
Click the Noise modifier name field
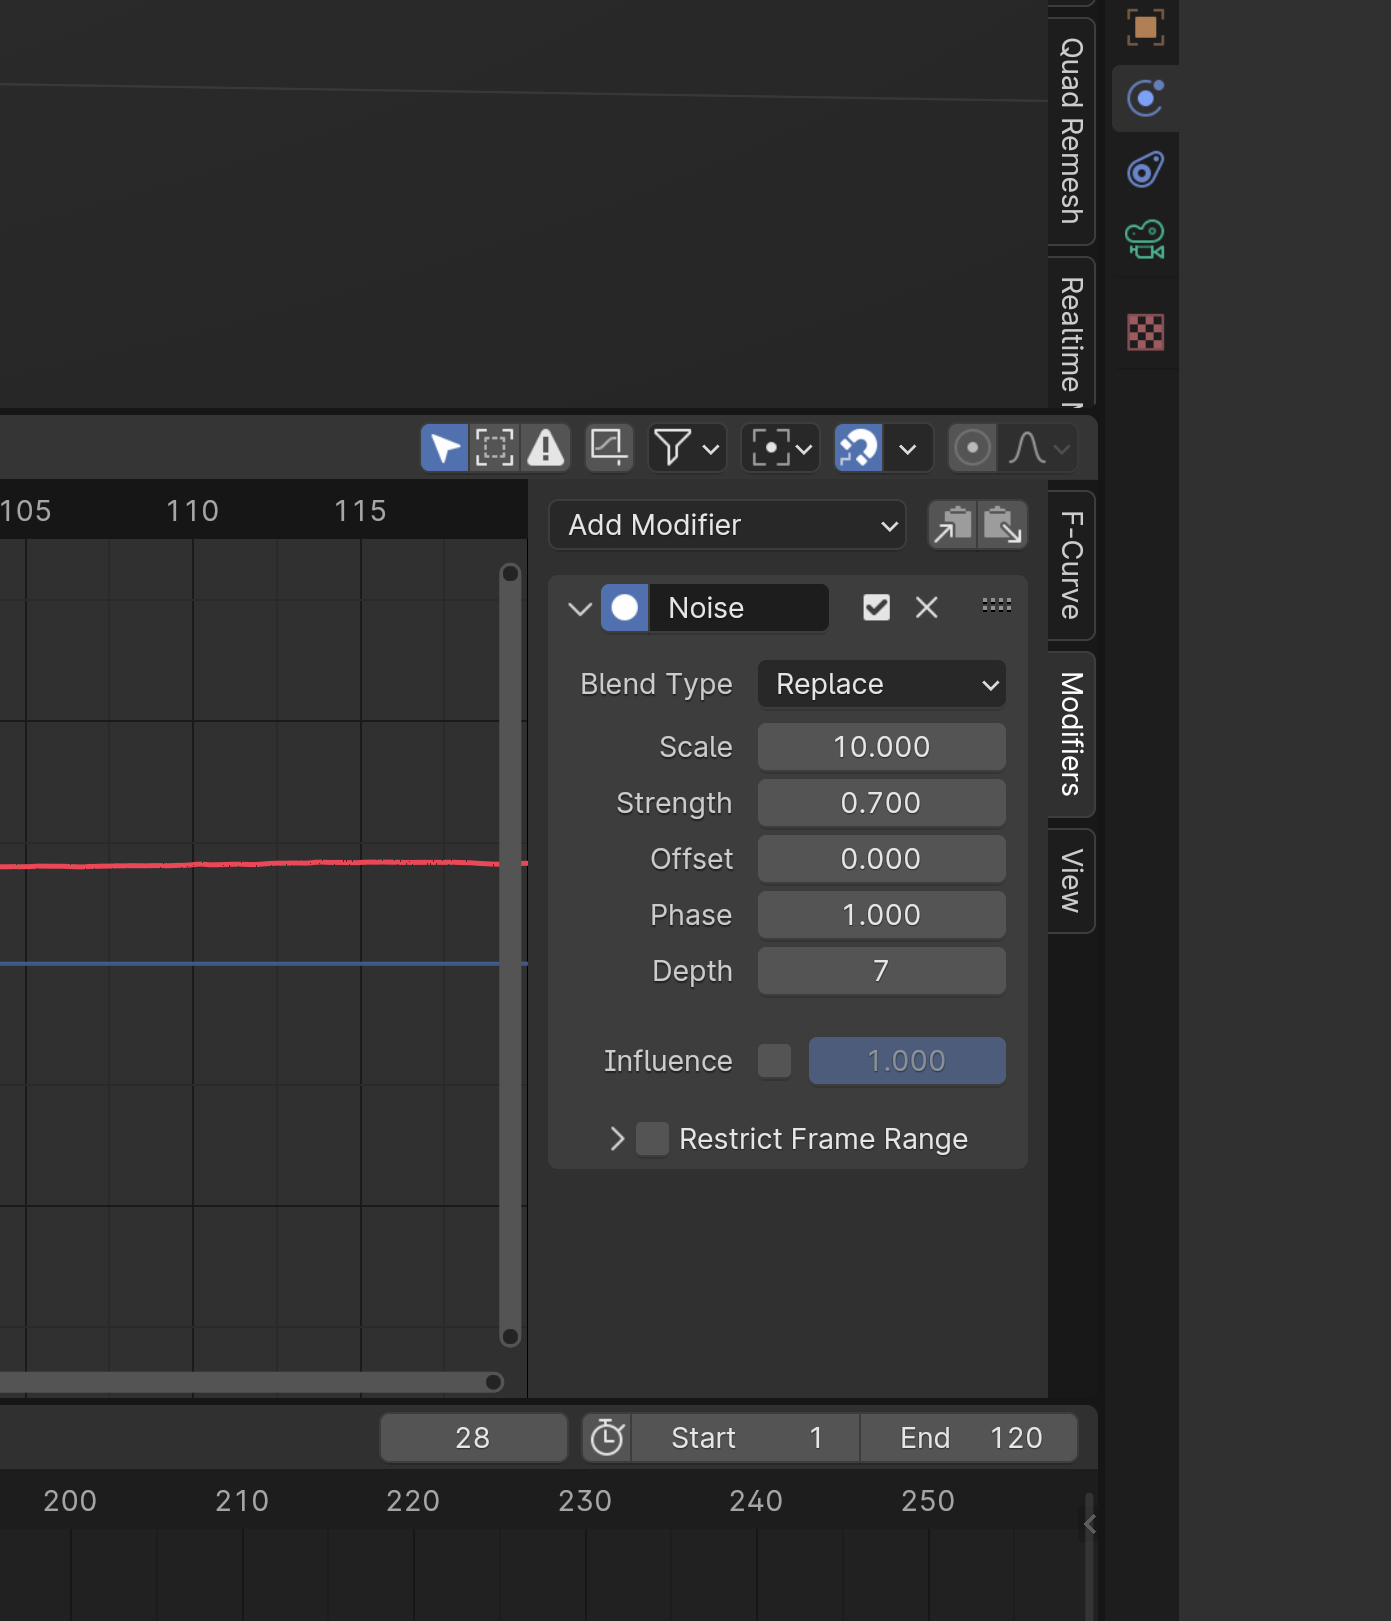(739, 608)
